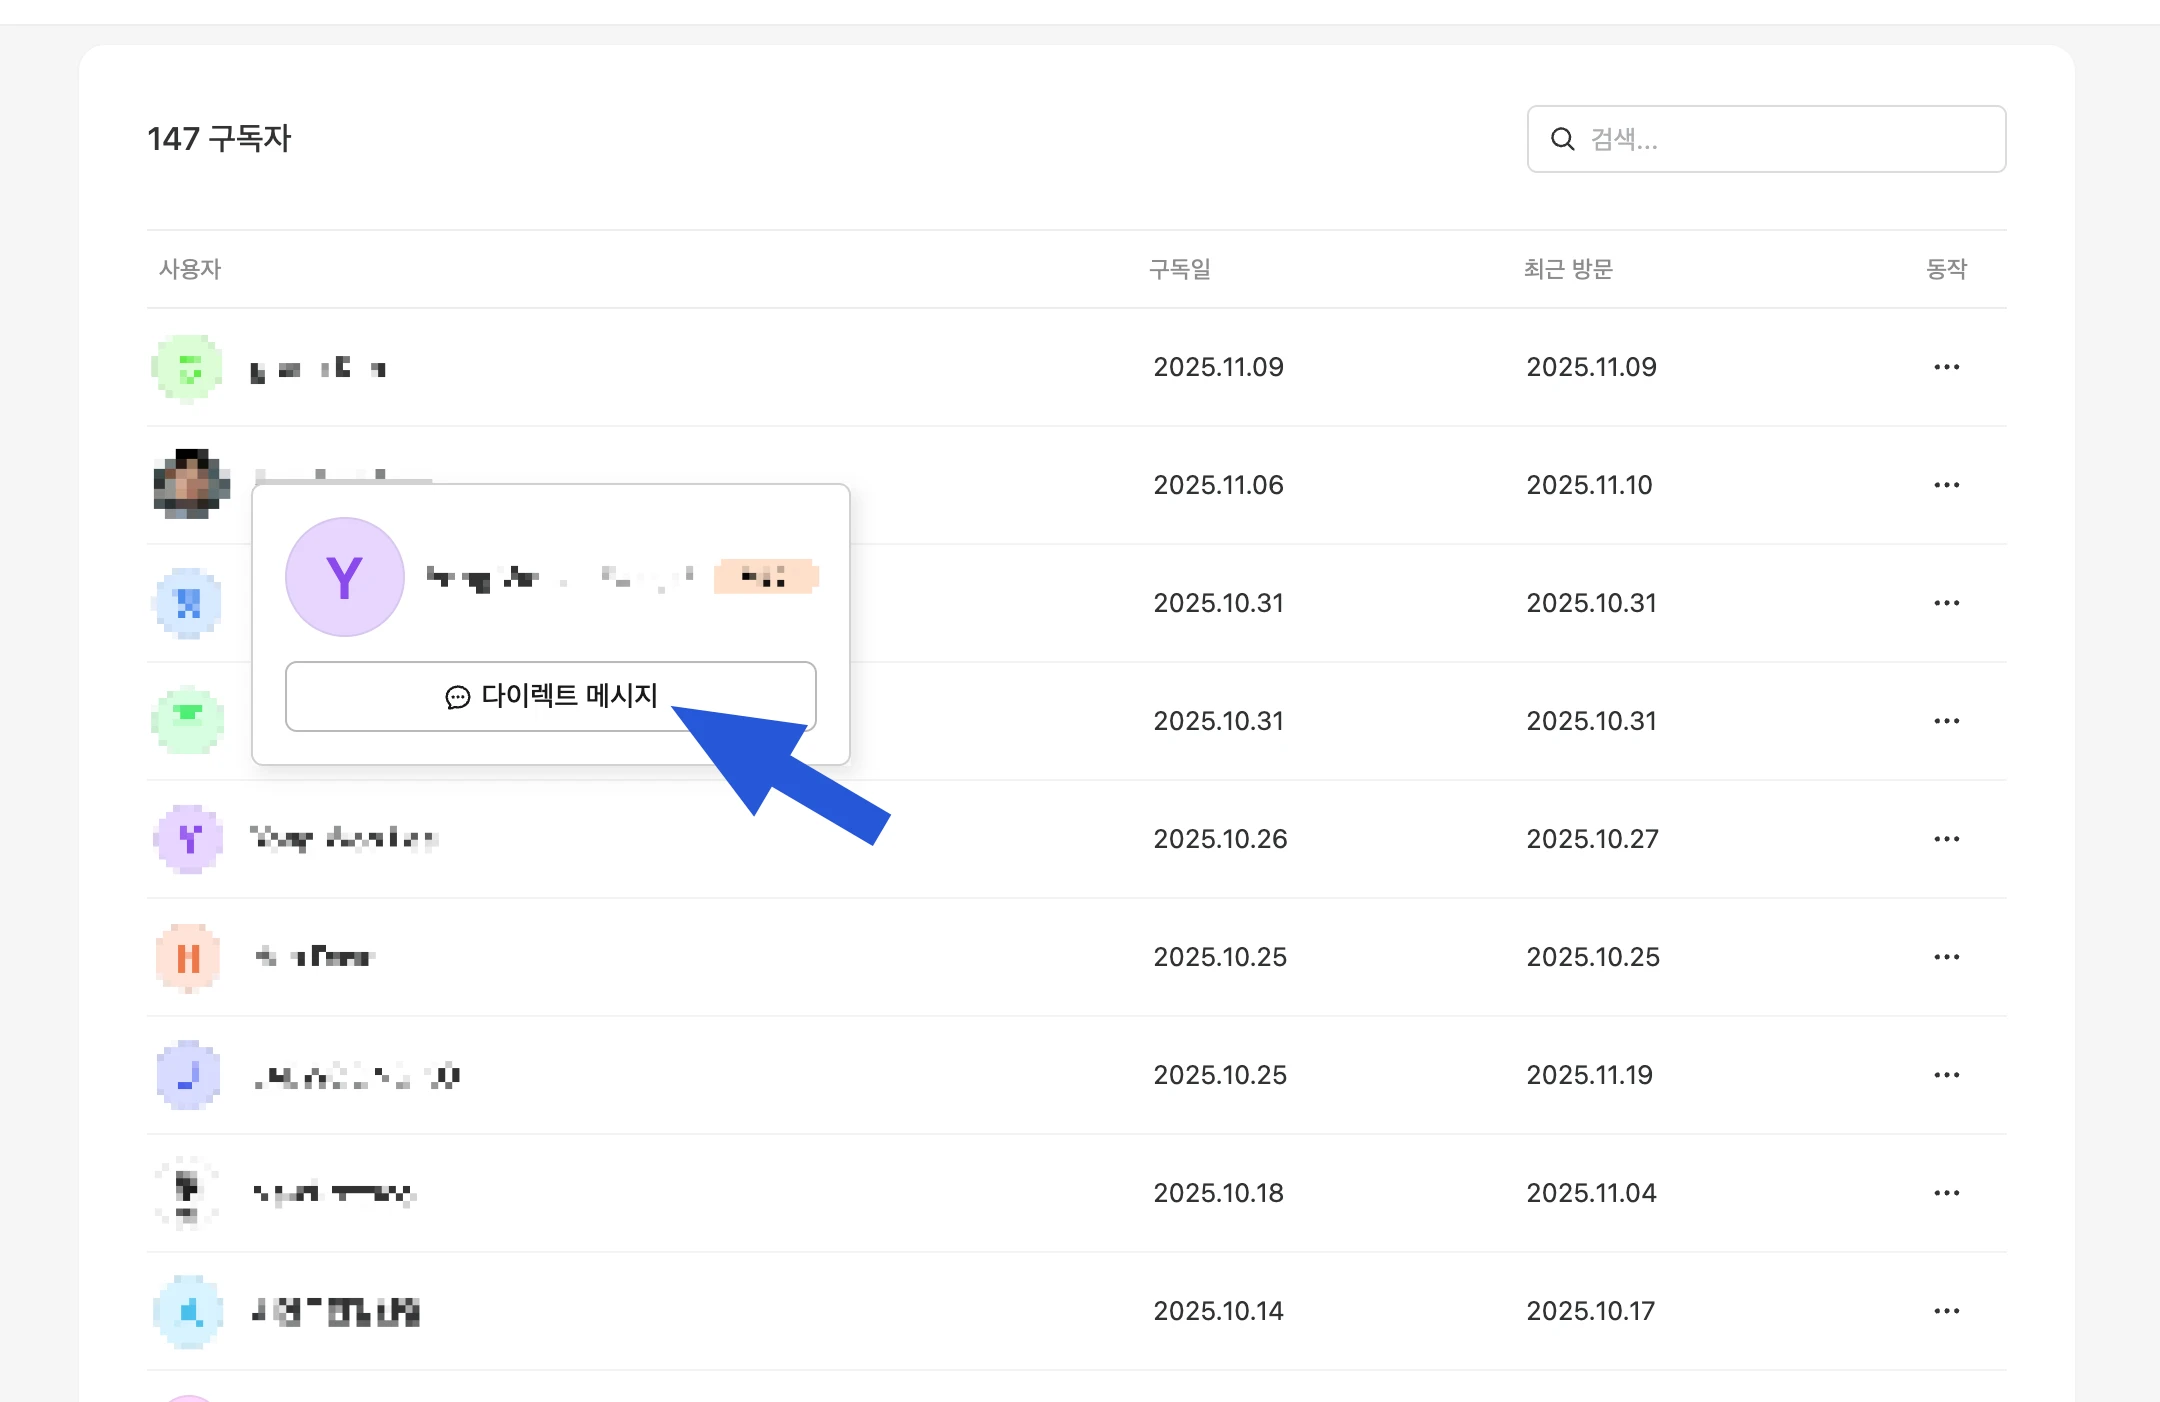Click the search magnifier icon
The width and height of the screenshot is (2160, 1402).
click(1562, 139)
